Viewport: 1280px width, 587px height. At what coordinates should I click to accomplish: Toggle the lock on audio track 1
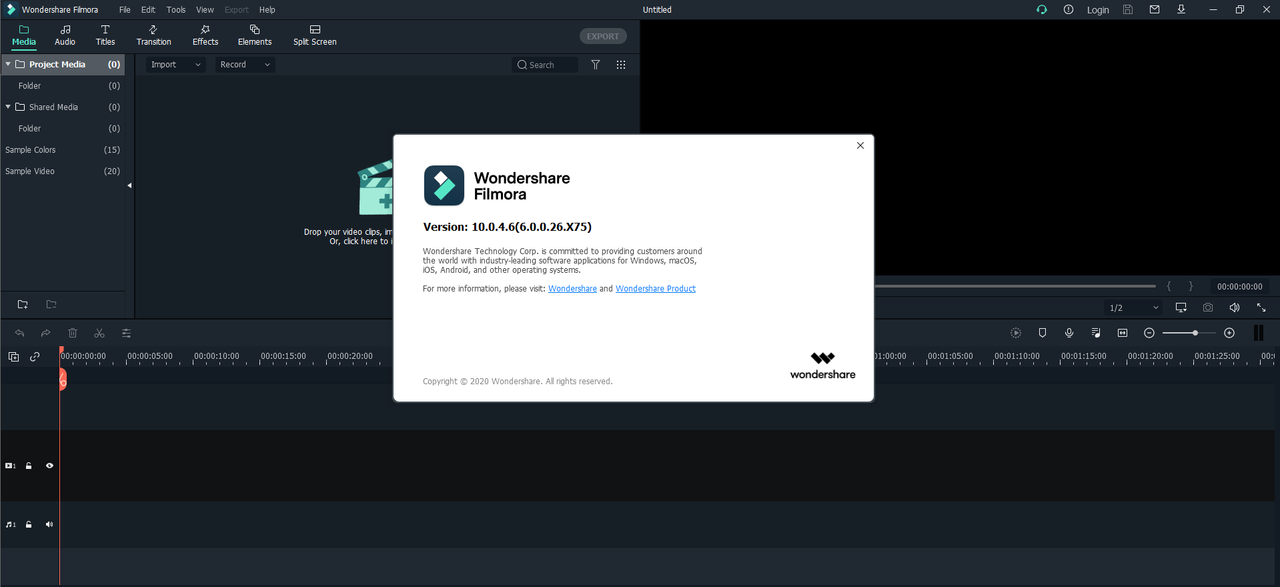(x=29, y=524)
